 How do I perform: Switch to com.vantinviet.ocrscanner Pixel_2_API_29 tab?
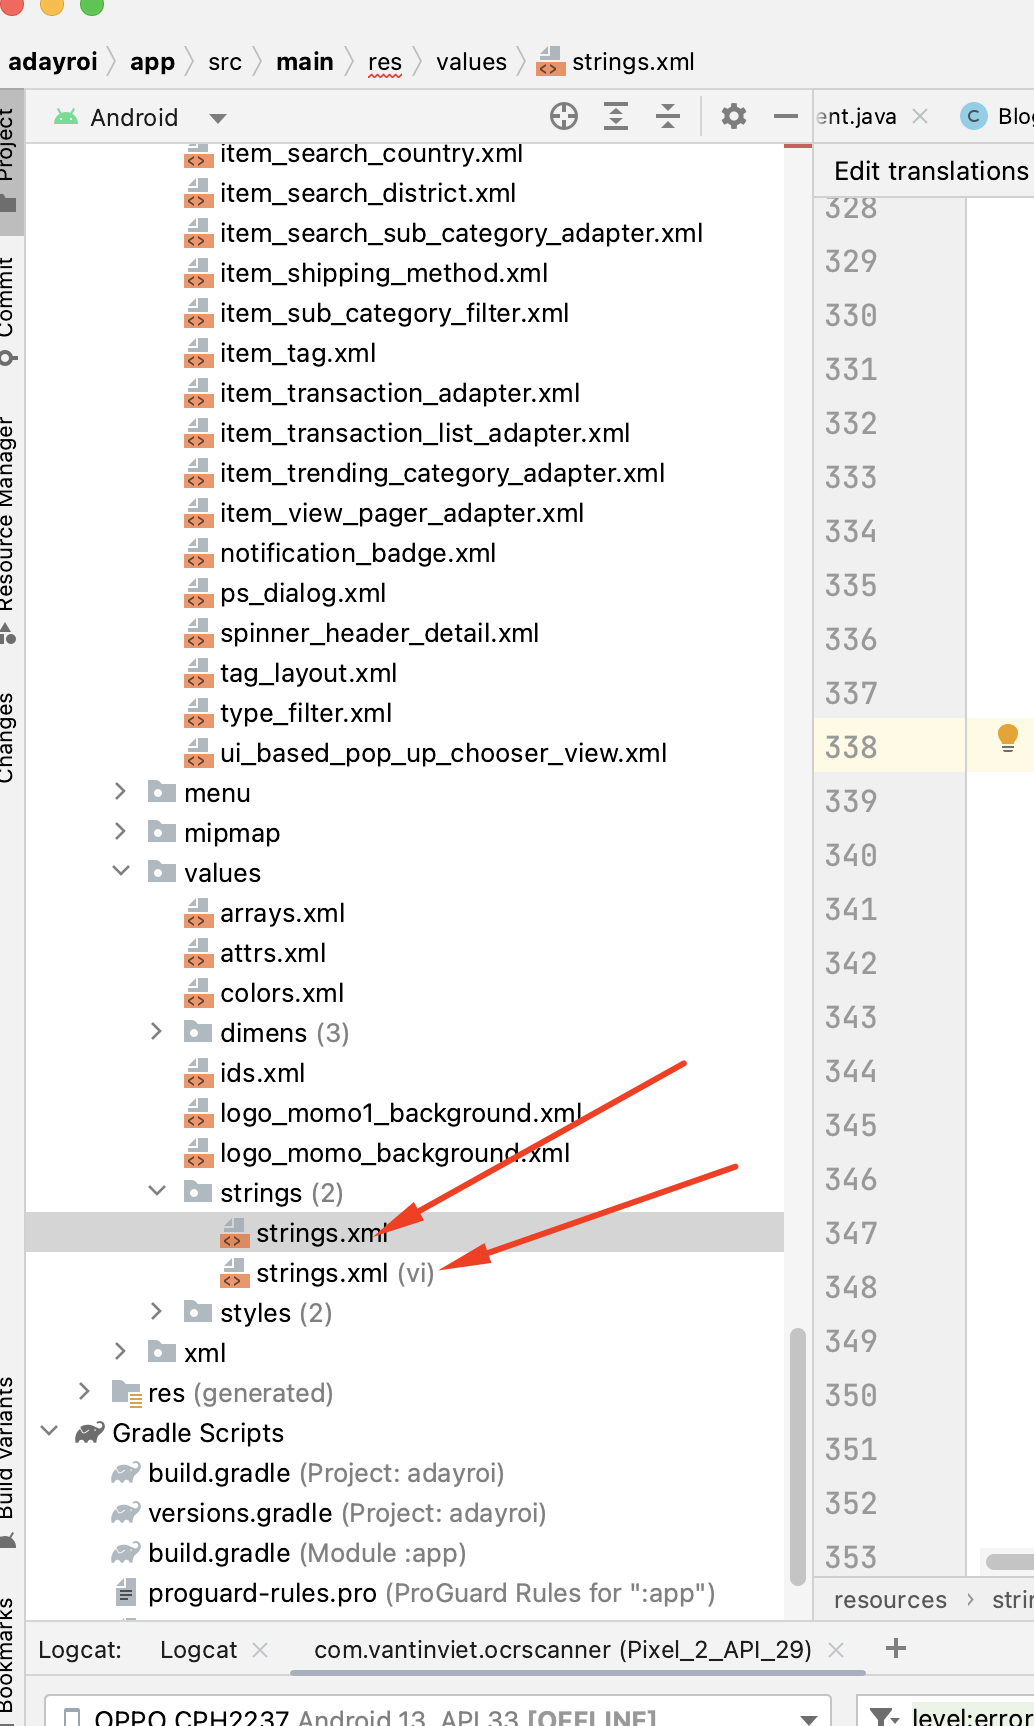coord(563,1650)
